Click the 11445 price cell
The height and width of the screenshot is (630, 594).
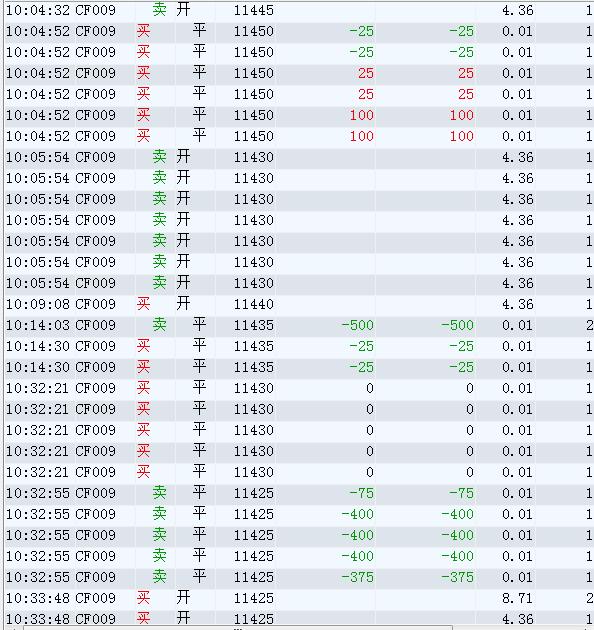[254, 10]
